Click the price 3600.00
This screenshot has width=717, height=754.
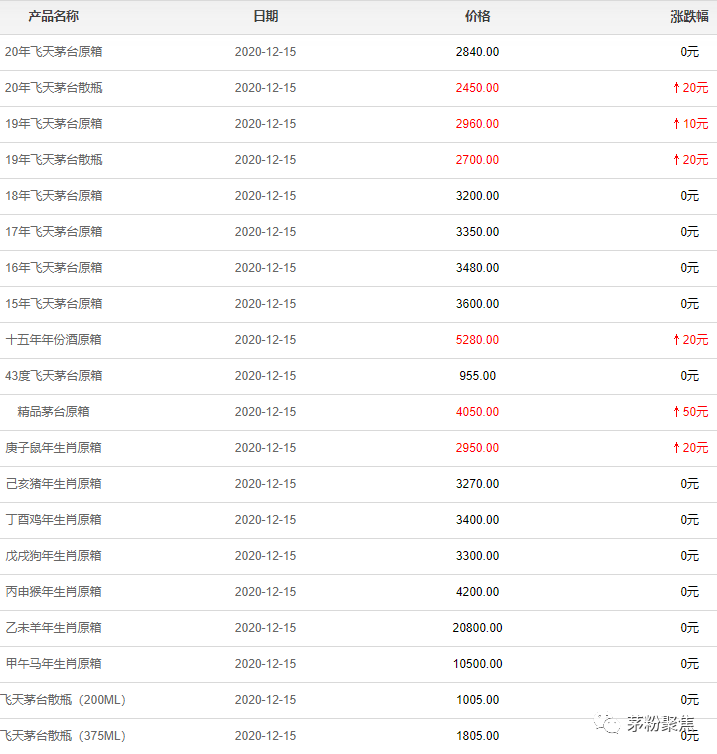(x=478, y=304)
